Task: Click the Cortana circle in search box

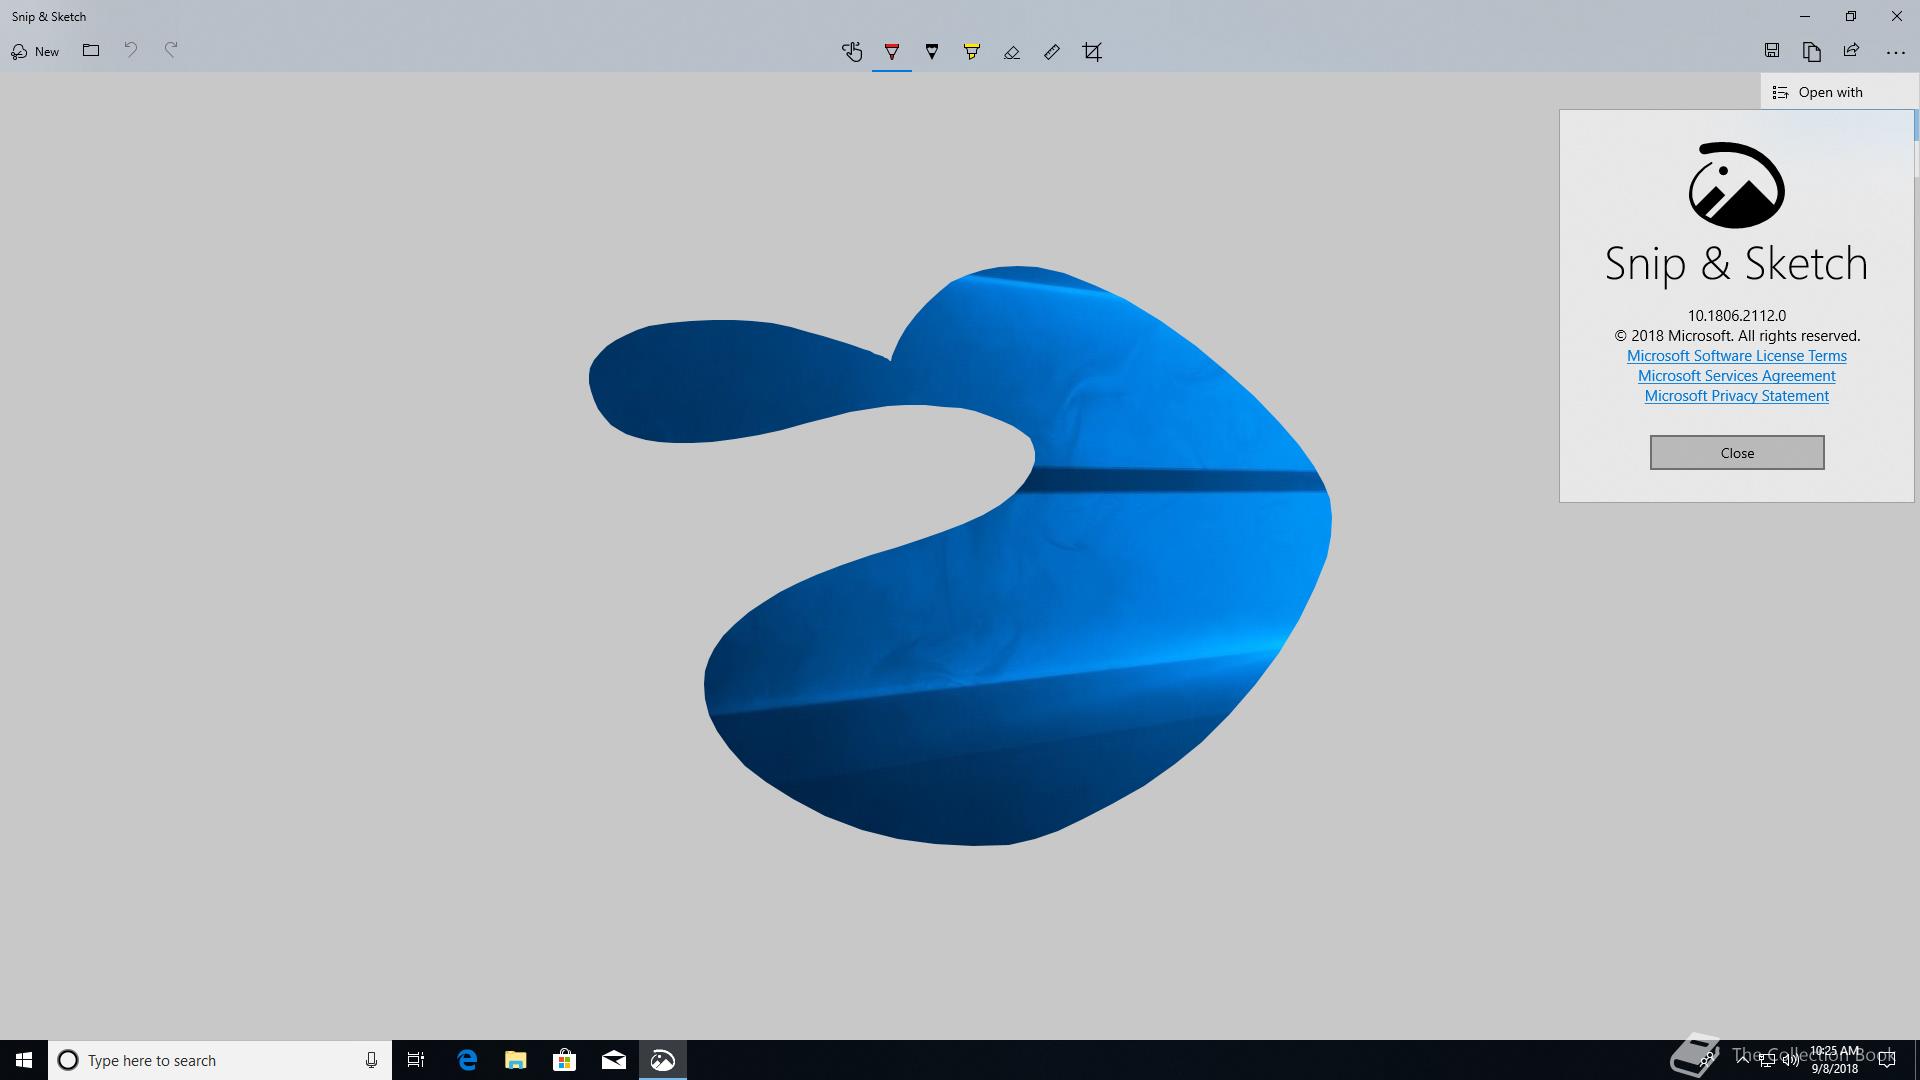Action: click(x=68, y=1060)
